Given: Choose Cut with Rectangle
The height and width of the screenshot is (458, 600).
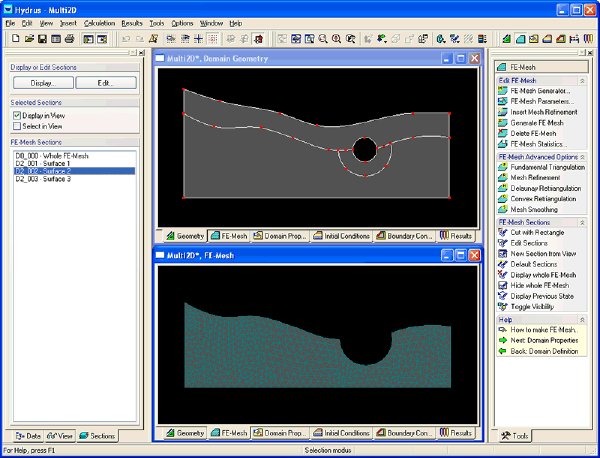Looking at the screenshot, I should 537,233.
